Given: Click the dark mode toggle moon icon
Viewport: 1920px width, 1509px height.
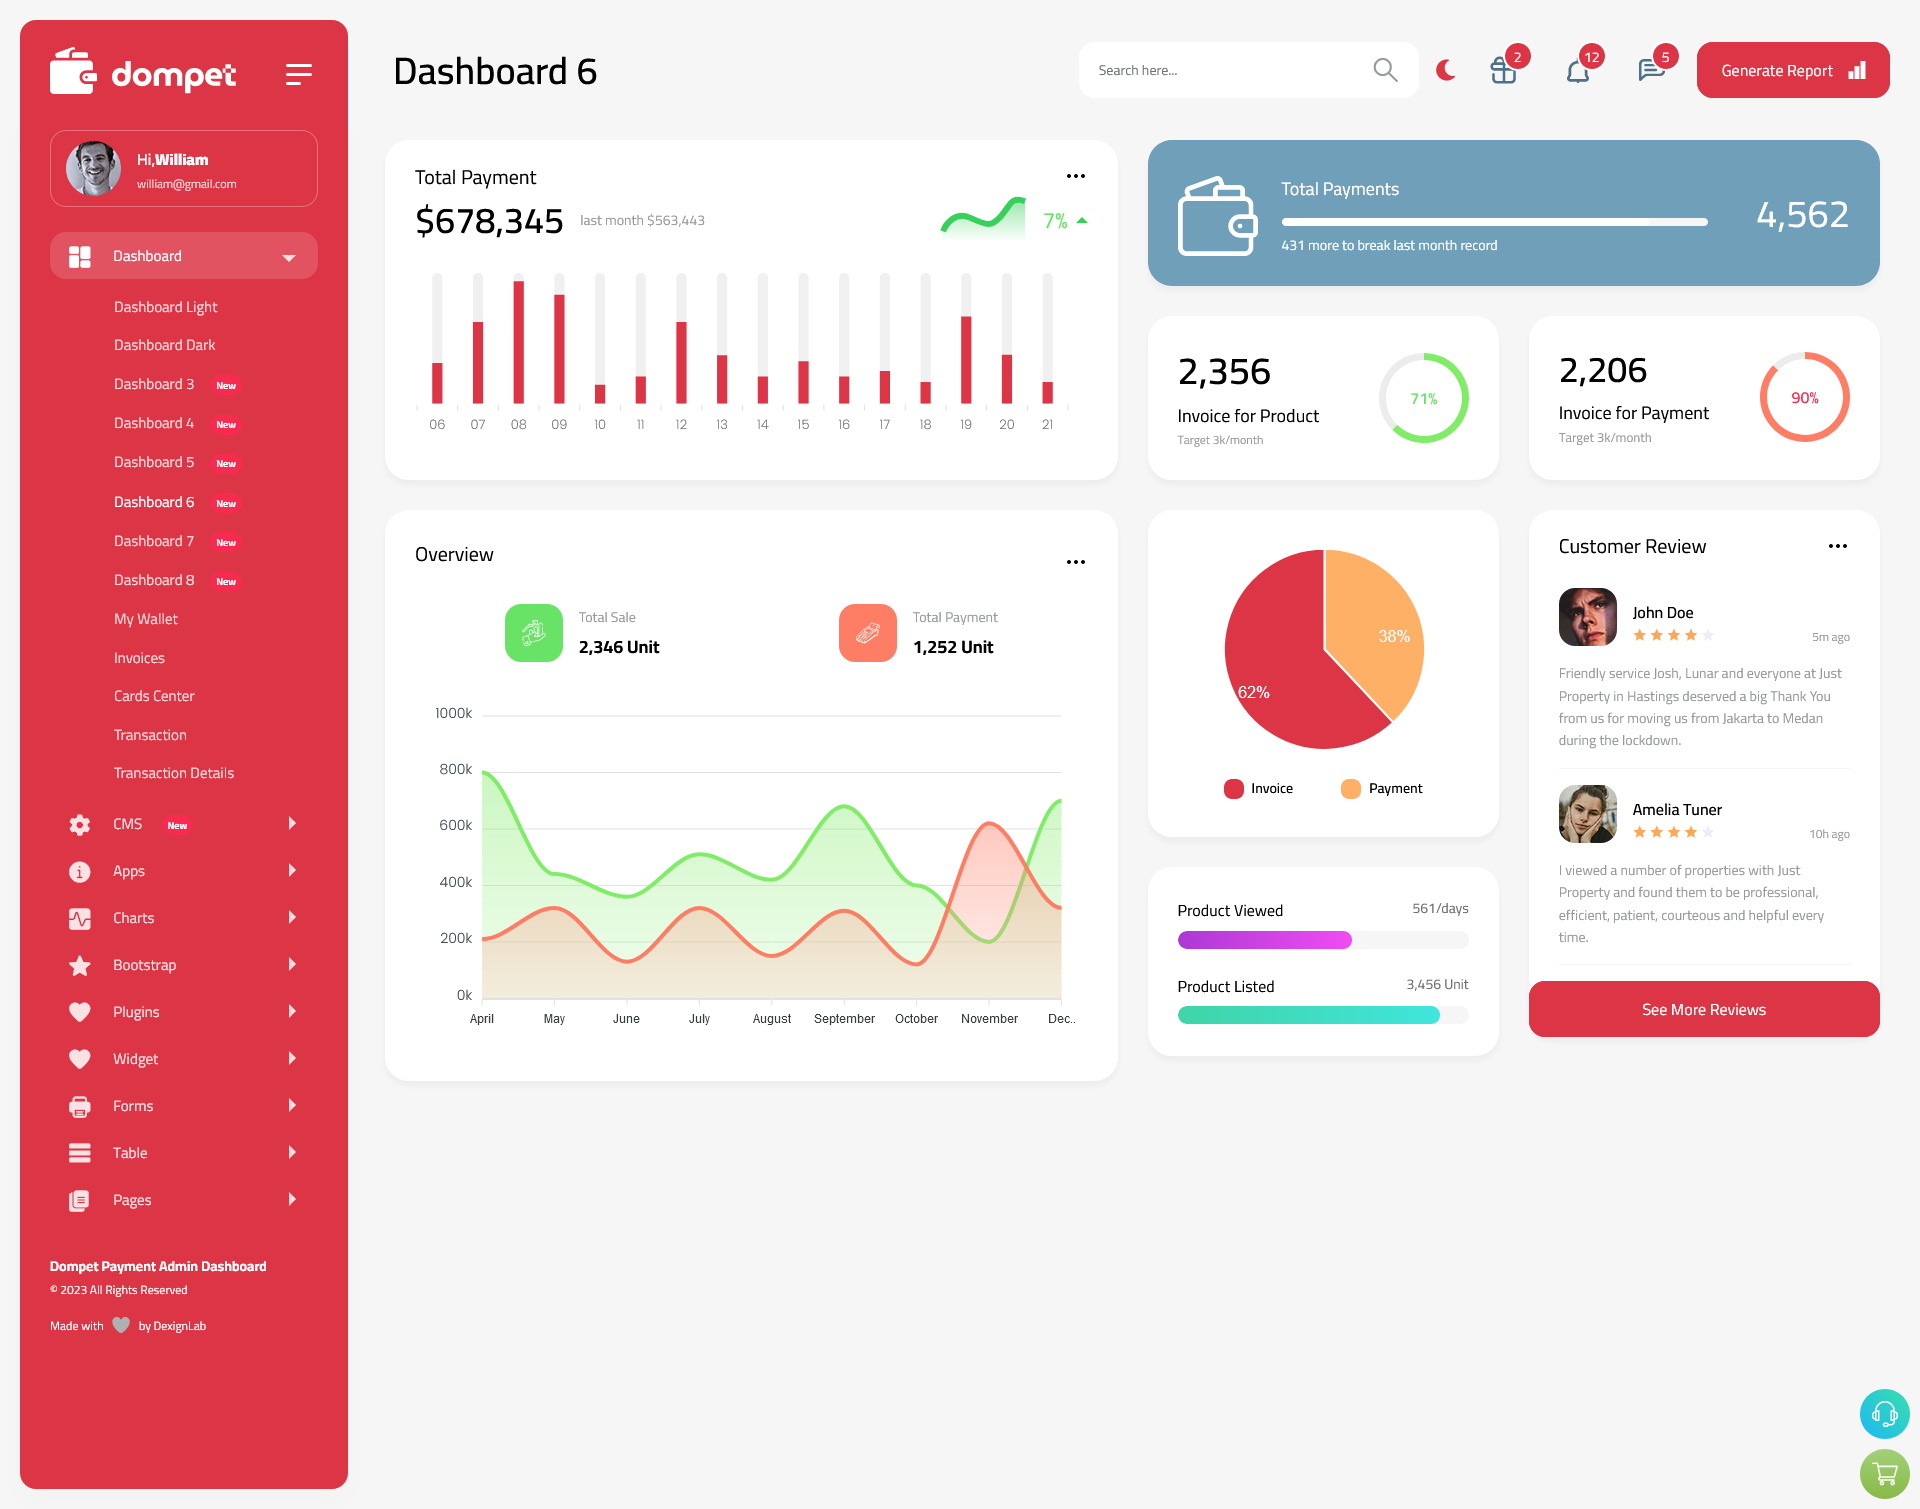Looking at the screenshot, I should click(1445, 70).
